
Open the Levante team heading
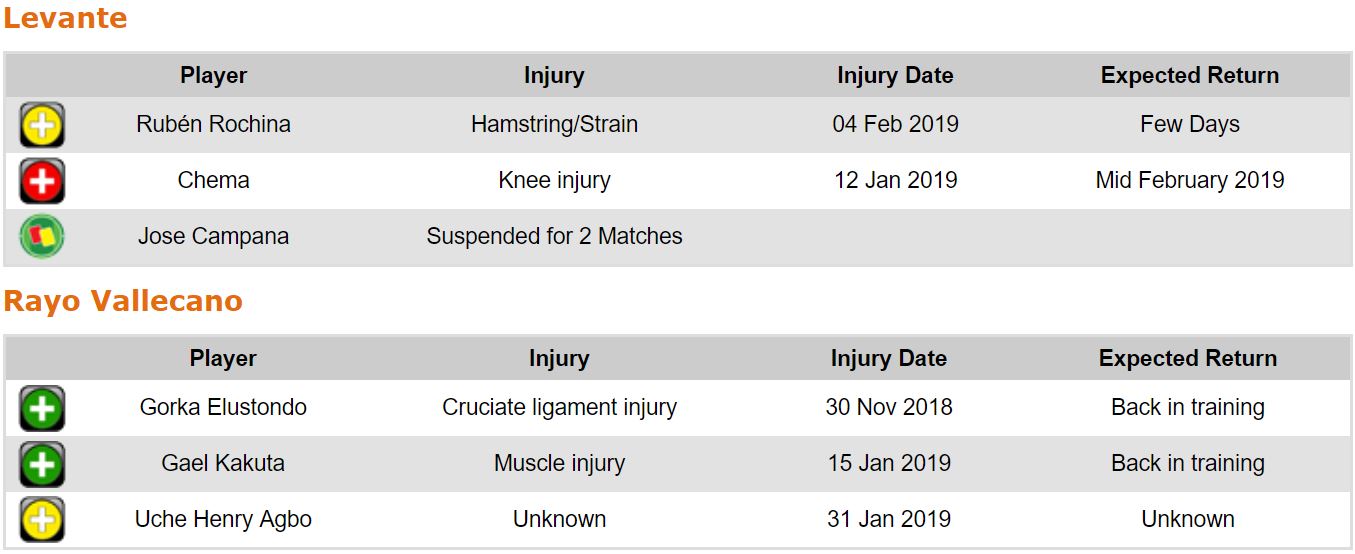click(65, 18)
